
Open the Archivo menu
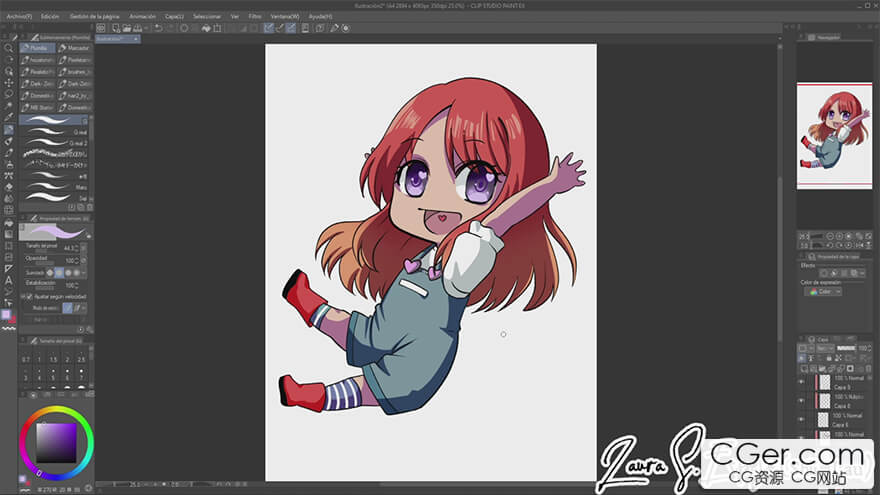pyautogui.click(x=19, y=17)
